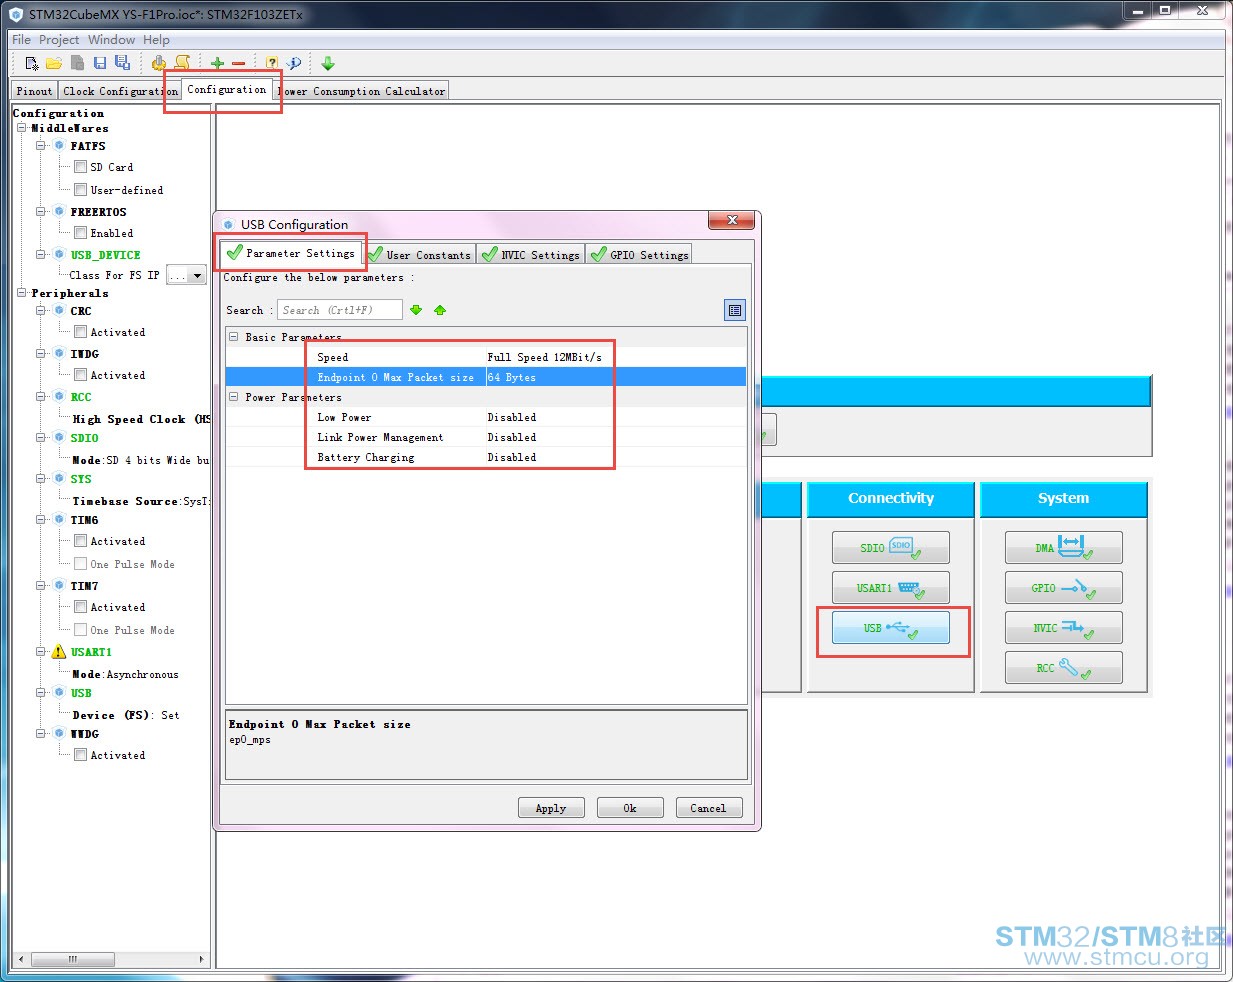Viewport: 1233px width, 982px height.
Task: Switch to the Pinout tab
Action: (x=34, y=91)
